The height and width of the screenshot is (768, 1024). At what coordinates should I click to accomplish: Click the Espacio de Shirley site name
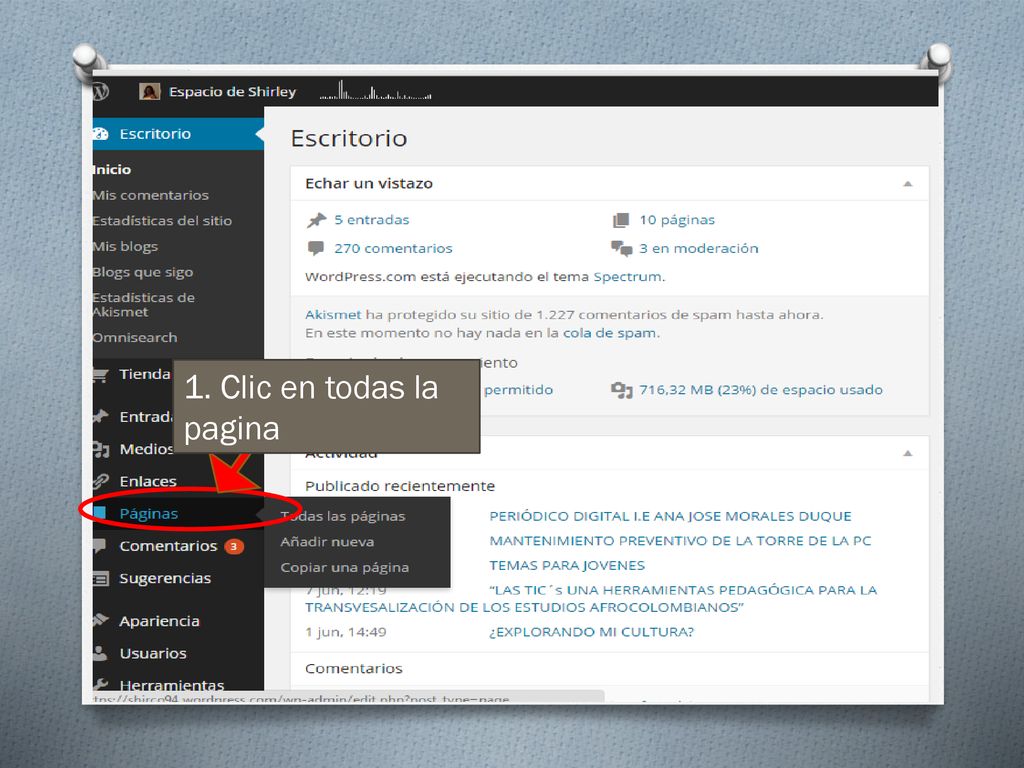tap(232, 91)
